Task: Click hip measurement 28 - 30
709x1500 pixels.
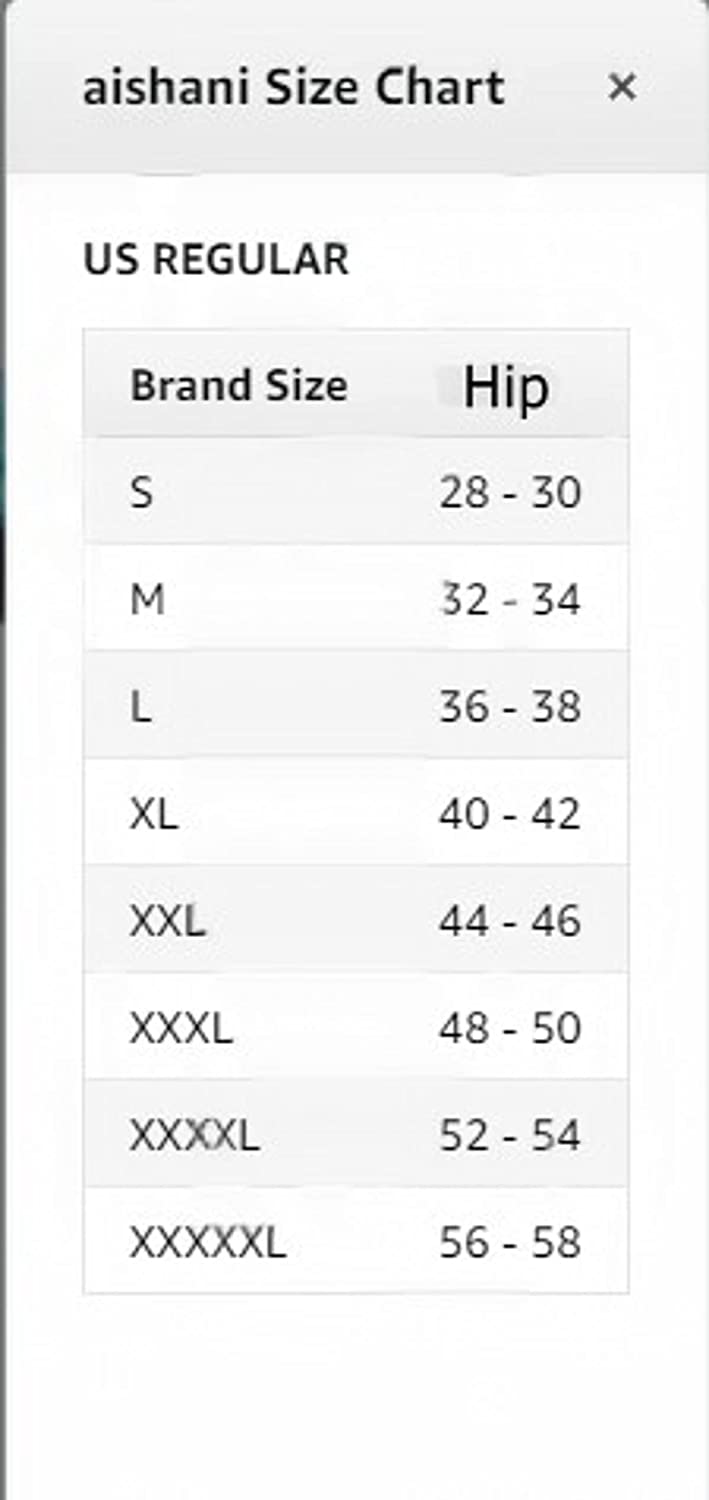Action: click(509, 492)
